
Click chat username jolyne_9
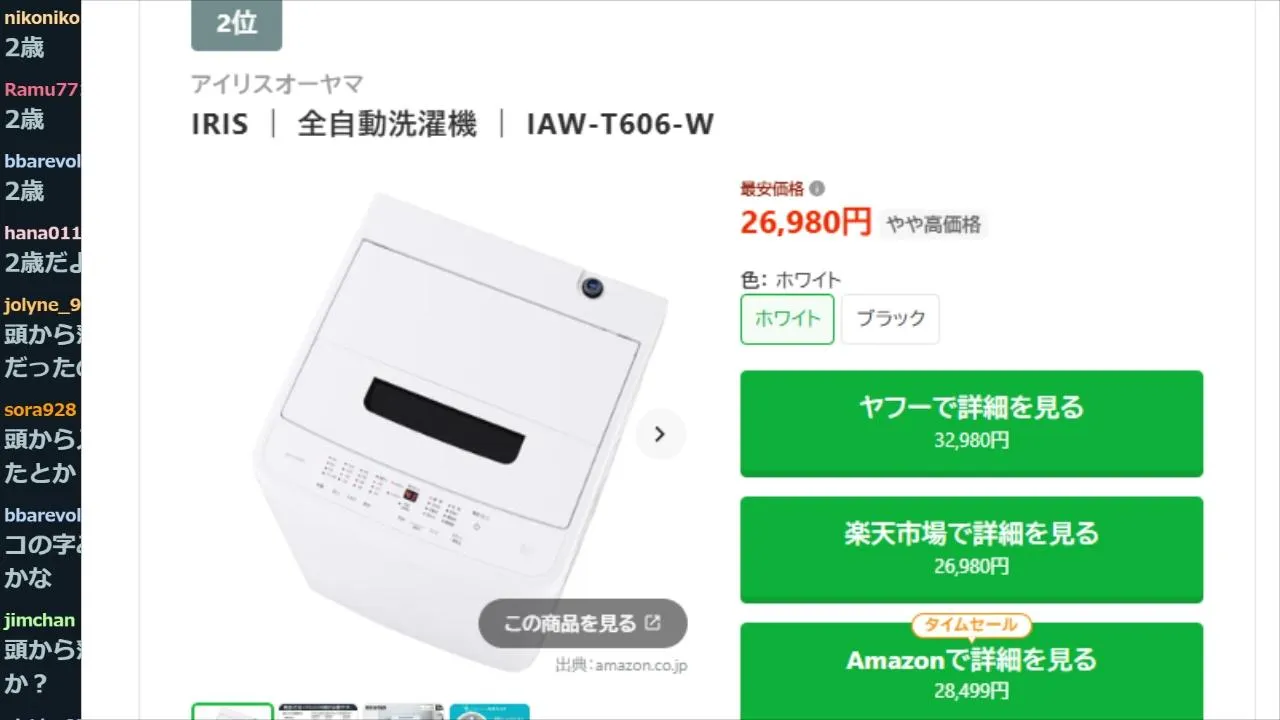tap(42, 305)
